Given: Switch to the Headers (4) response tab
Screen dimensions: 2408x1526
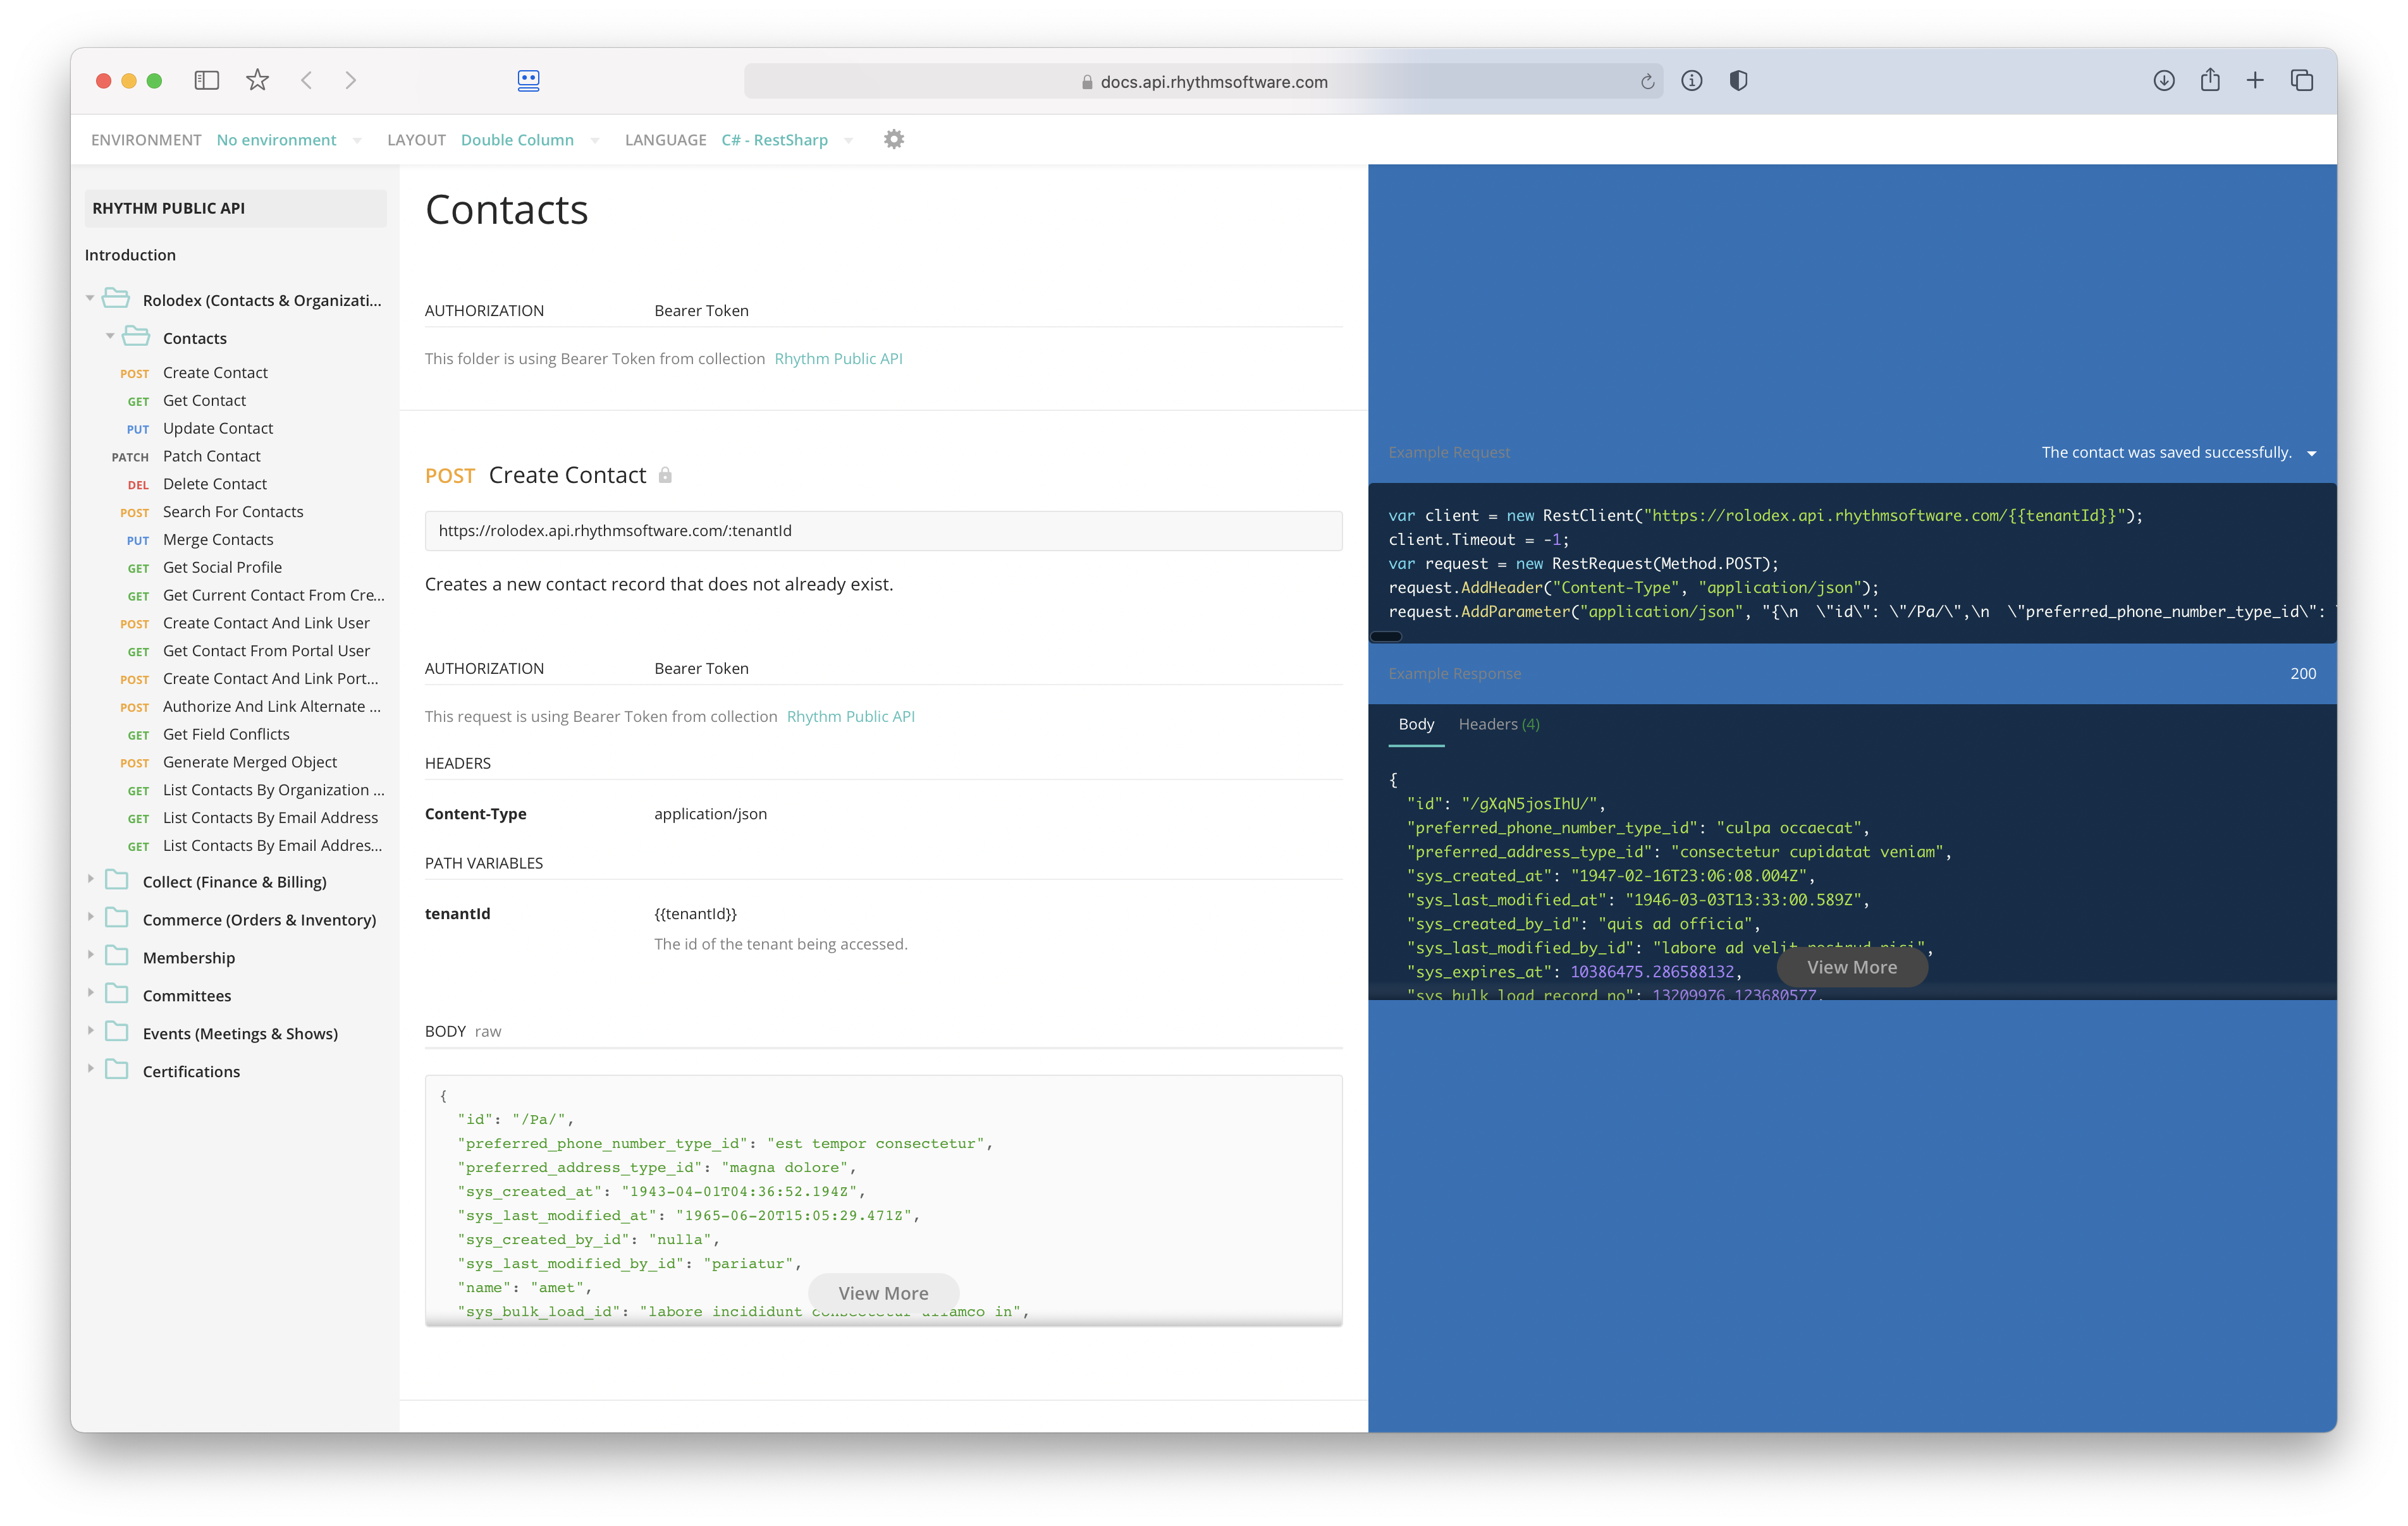Looking at the screenshot, I should pos(1498,724).
